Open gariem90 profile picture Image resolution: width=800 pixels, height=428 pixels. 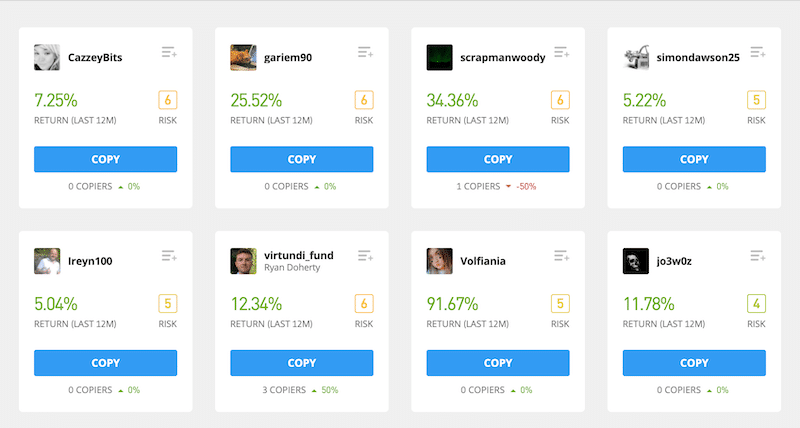[243, 57]
